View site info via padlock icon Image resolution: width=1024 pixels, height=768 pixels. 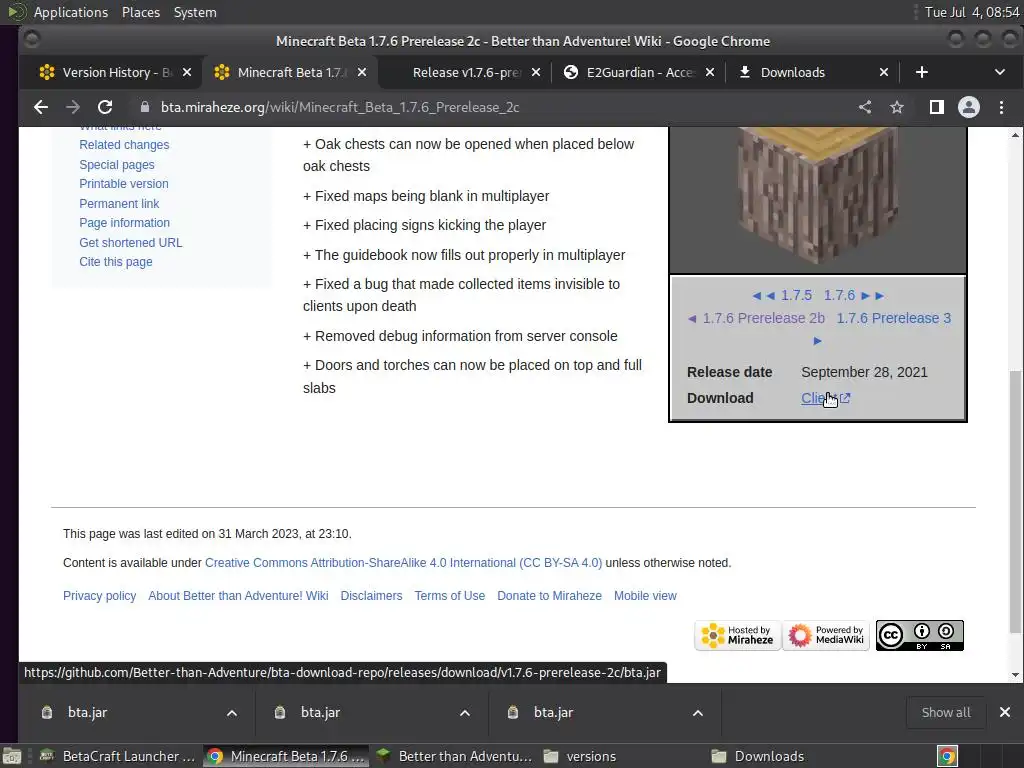tap(145, 107)
